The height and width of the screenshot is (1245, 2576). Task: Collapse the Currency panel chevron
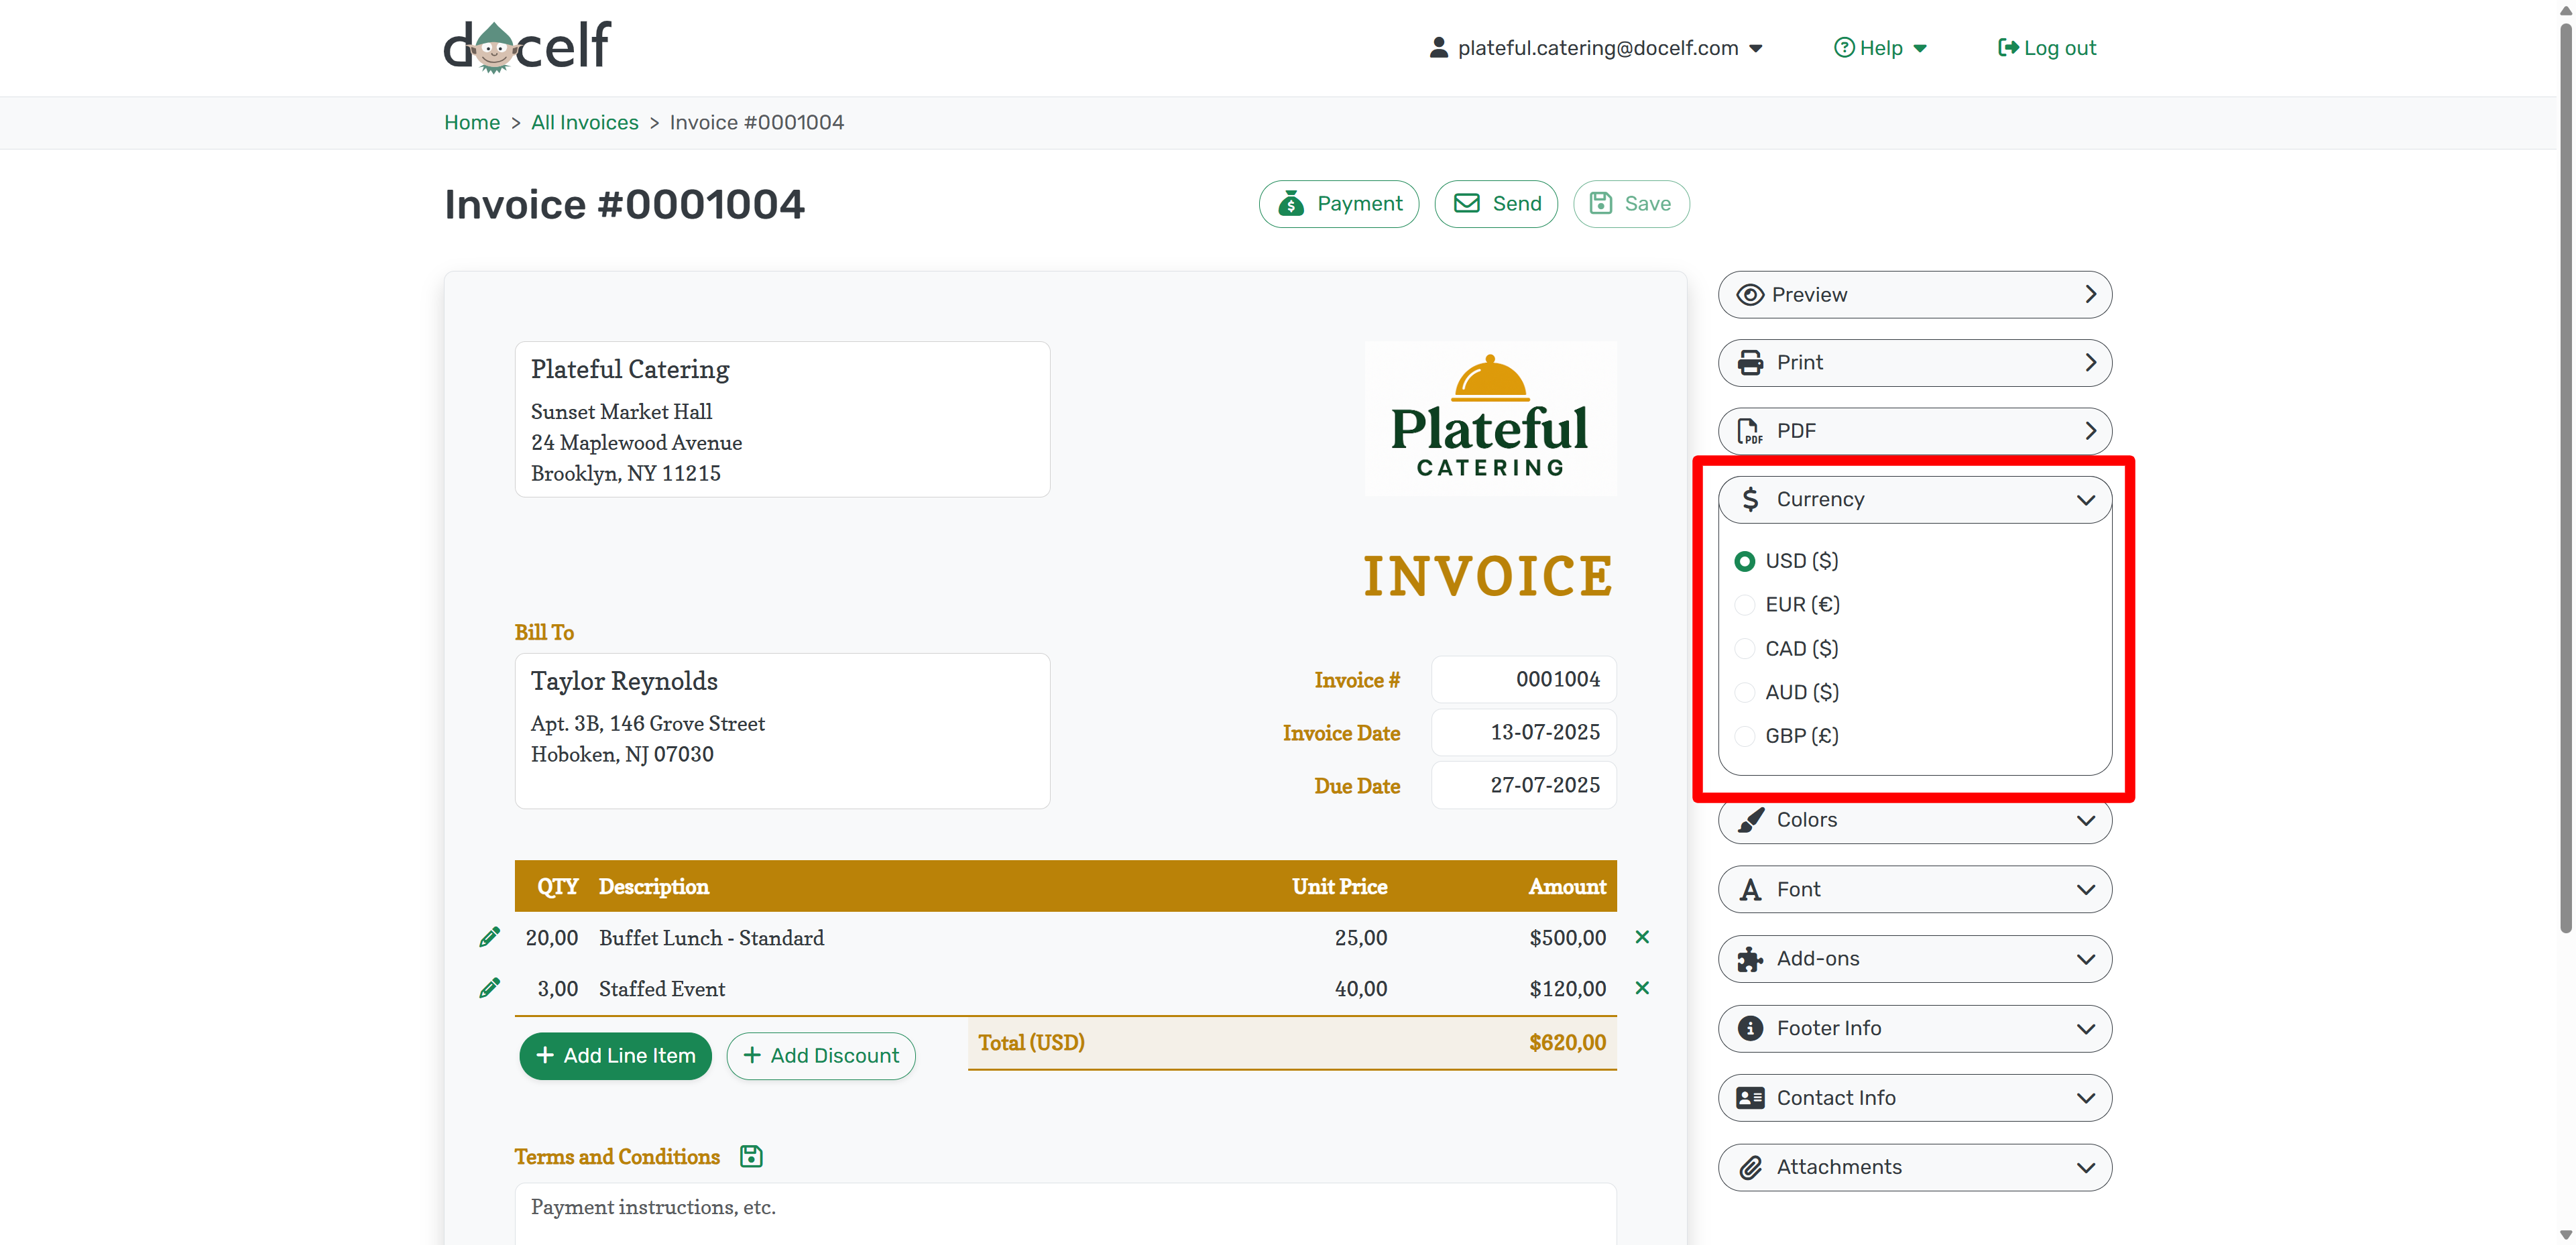2085,500
